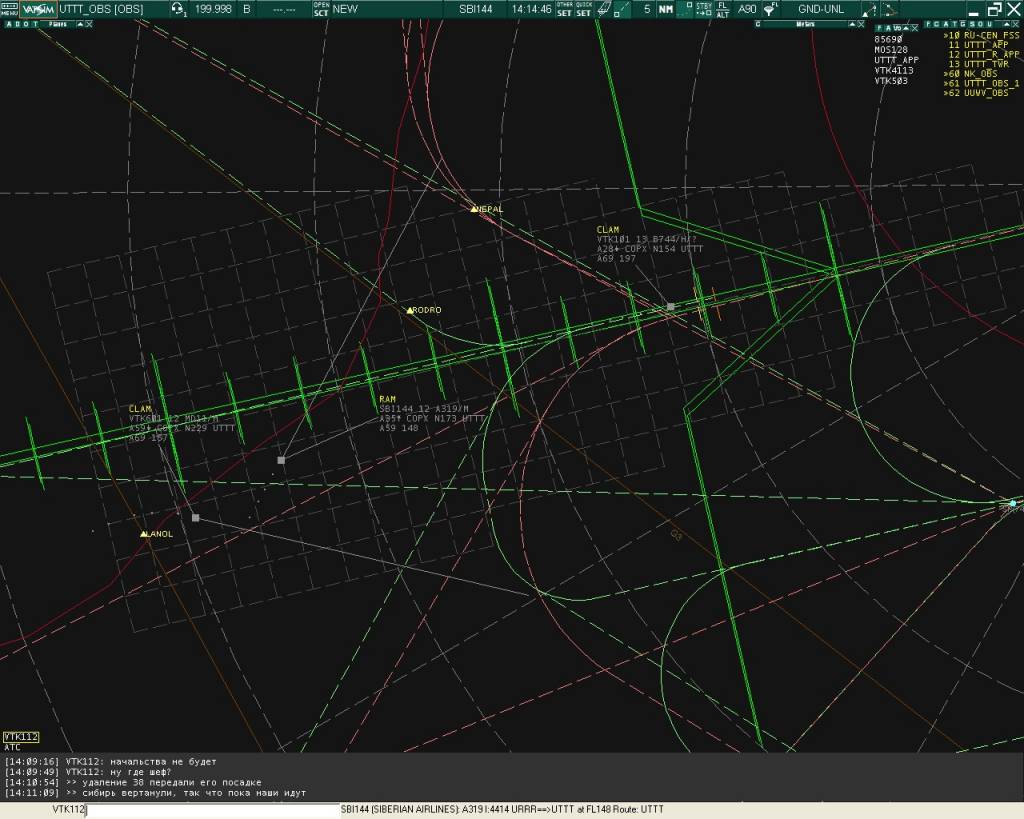Image resolution: width=1024 pixels, height=819 pixels.
Task: Select the VTK112 chat tab
Action: point(21,737)
